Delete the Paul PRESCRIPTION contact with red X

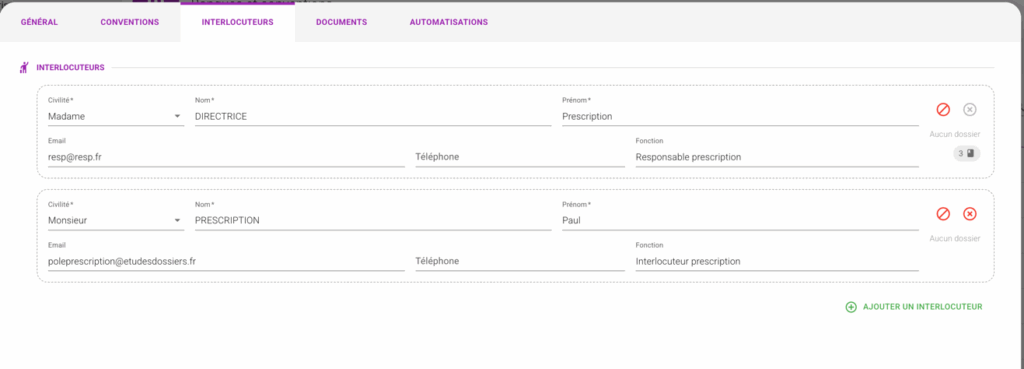970,214
